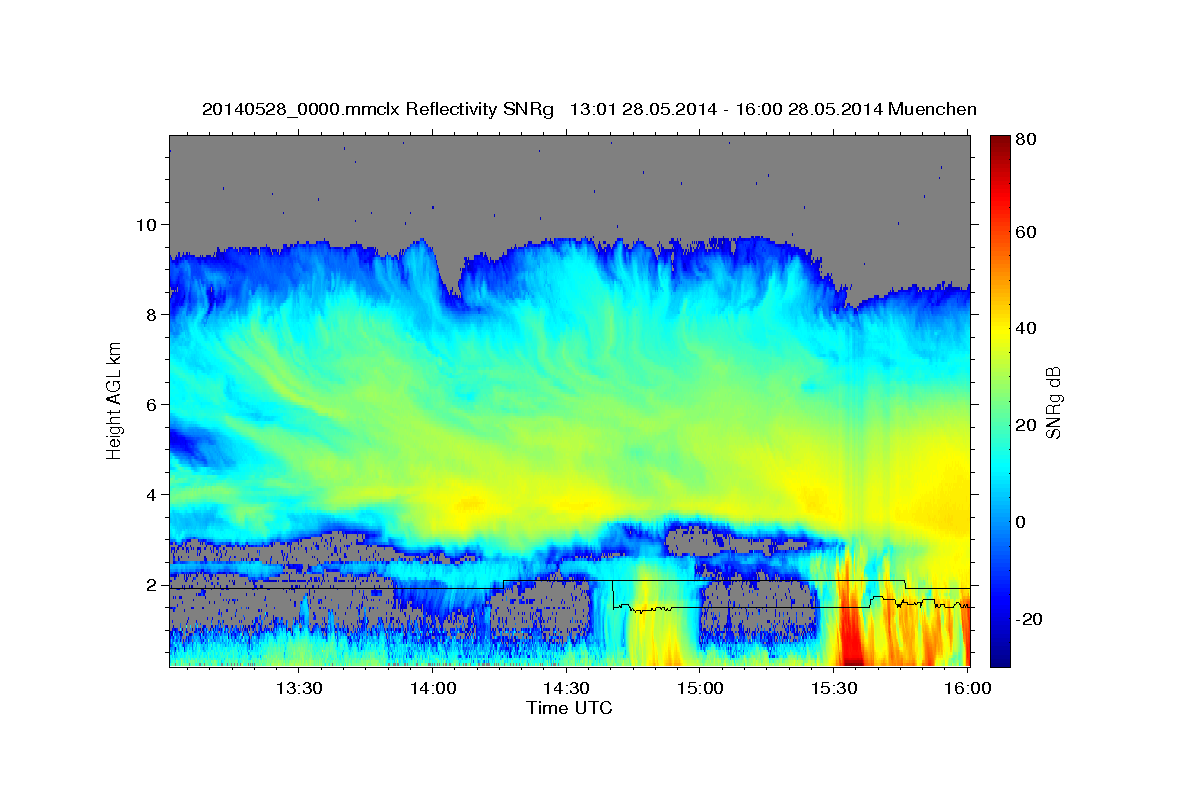Viewport: 1200px width, 800px height.
Task: Click the '2' height tick label
Action: pyautogui.click(x=154, y=584)
